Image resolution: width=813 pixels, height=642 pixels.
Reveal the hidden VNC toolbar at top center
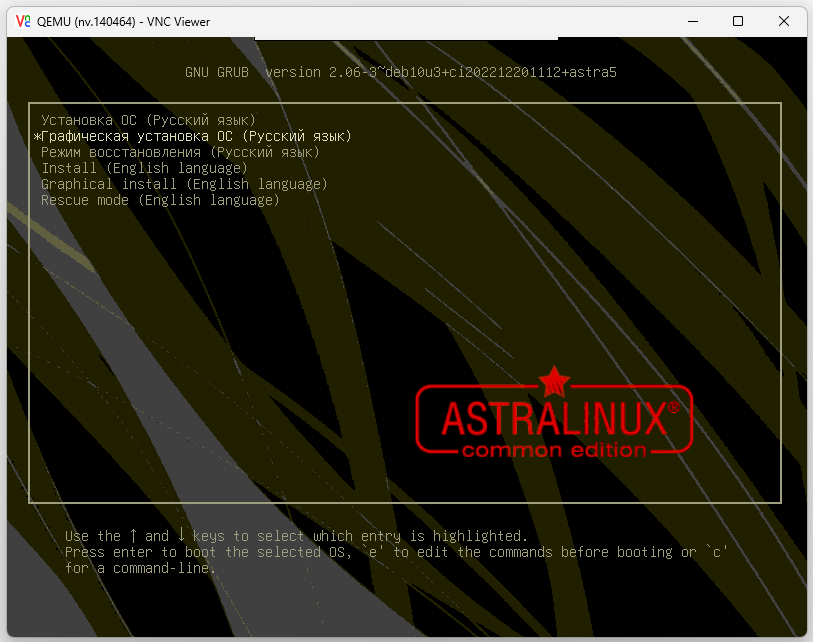pyautogui.click(x=406, y=40)
